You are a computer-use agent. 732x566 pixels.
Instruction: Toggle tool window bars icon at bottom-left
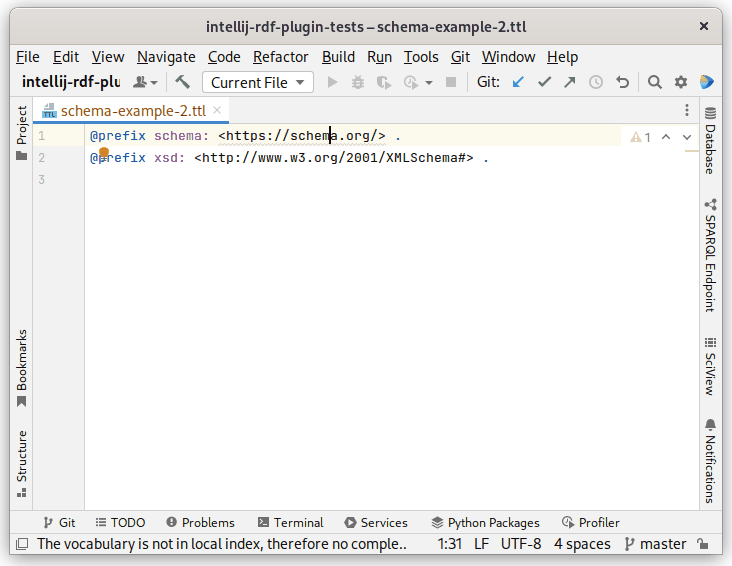pos(22,544)
